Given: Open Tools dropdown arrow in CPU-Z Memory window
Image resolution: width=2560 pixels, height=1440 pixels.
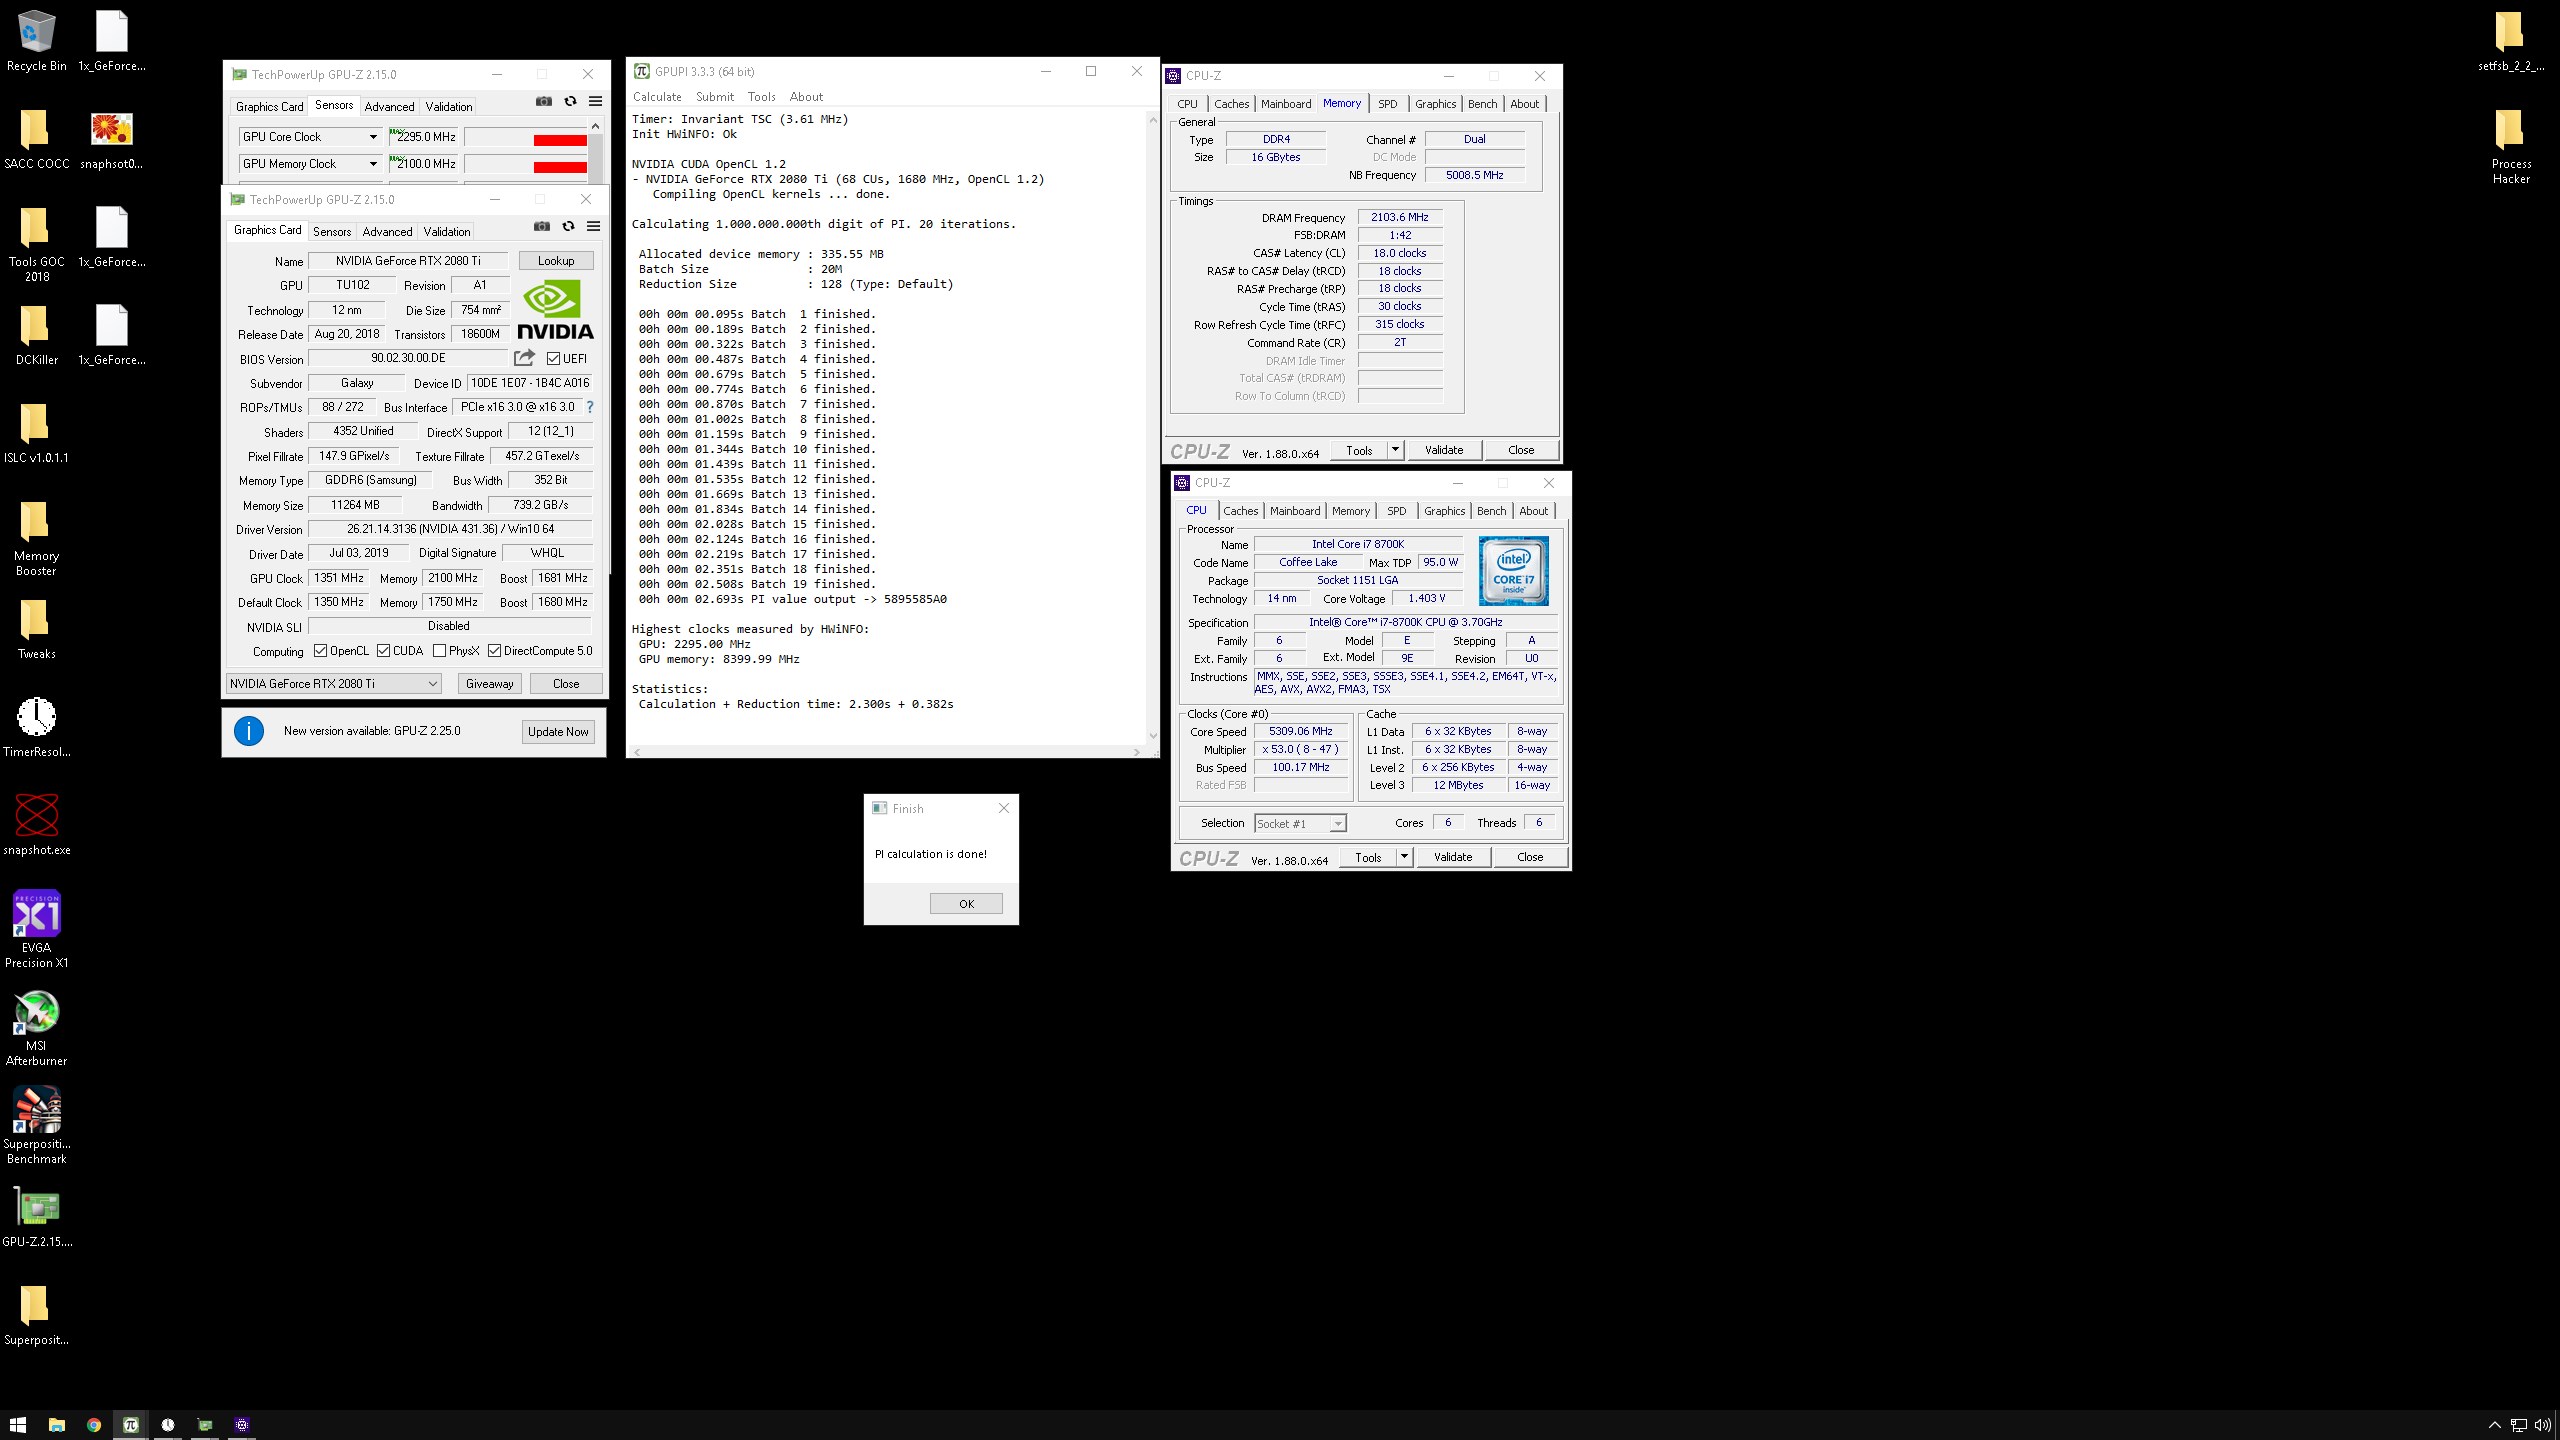Looking at the screenshot, I should [x=1395, y=450].
